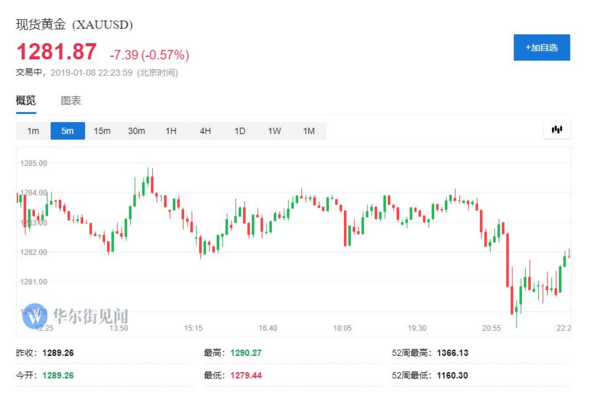Screen dimensions: 606x412
Task: Select the 1W weekly interval
Action: pyautogui.click(x=274, y=131)
